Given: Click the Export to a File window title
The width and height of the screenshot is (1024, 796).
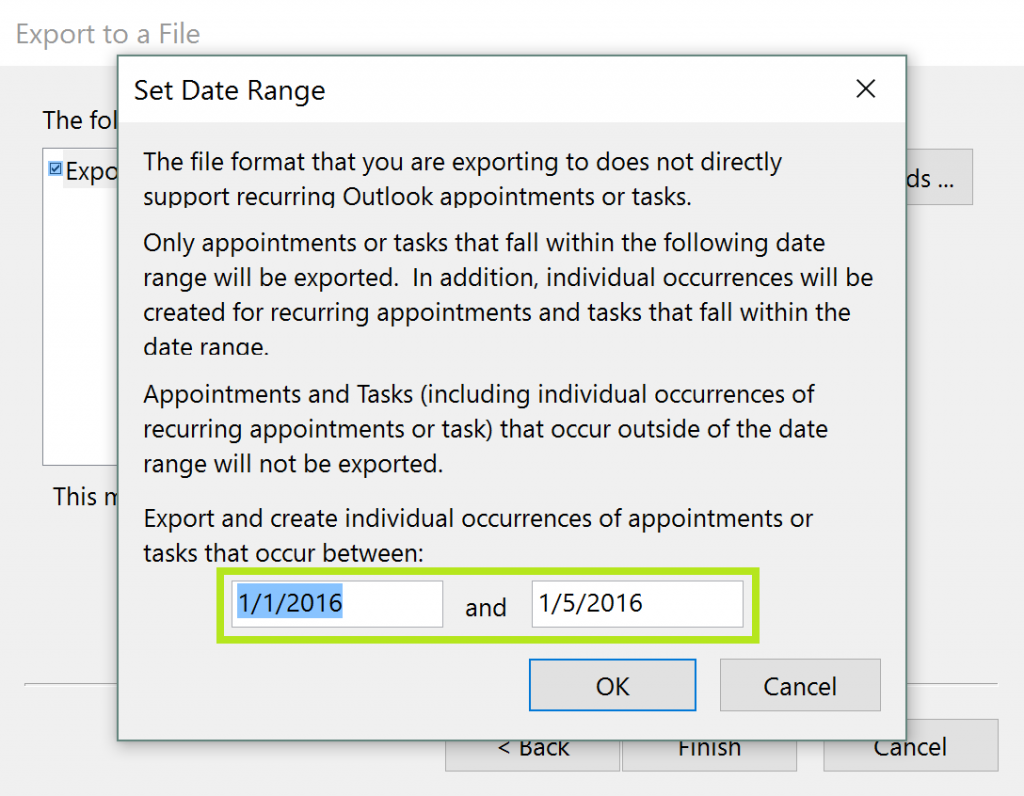Looking at the screenshot, I should [x=108, y=34].
